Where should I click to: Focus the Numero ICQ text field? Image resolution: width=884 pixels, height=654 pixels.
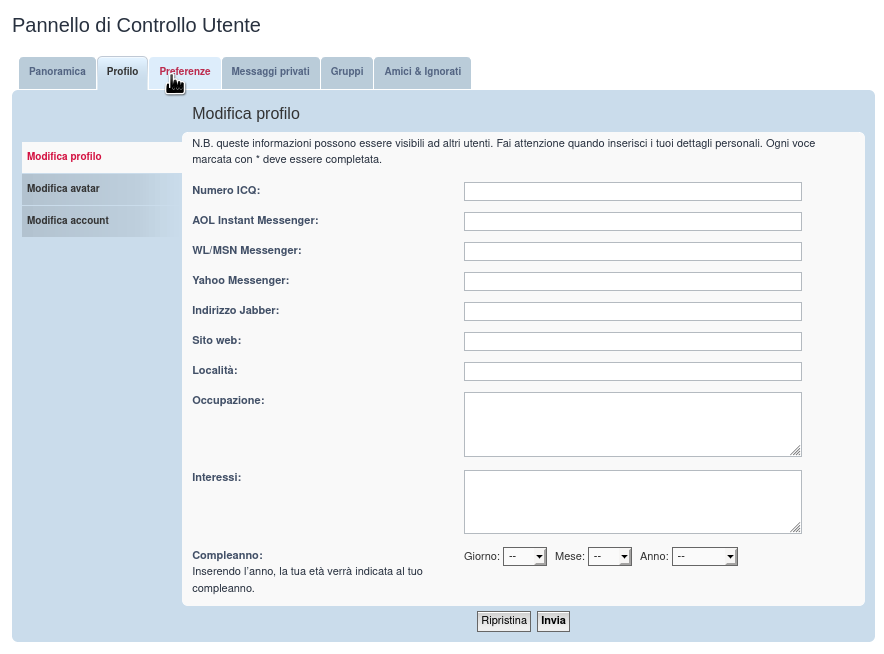pos(632,191)
